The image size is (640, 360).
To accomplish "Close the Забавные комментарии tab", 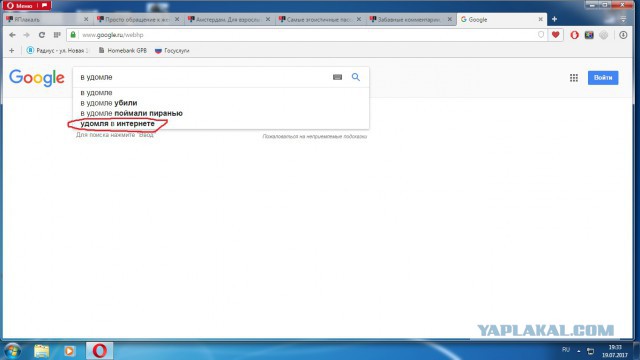I will (449, 19).
